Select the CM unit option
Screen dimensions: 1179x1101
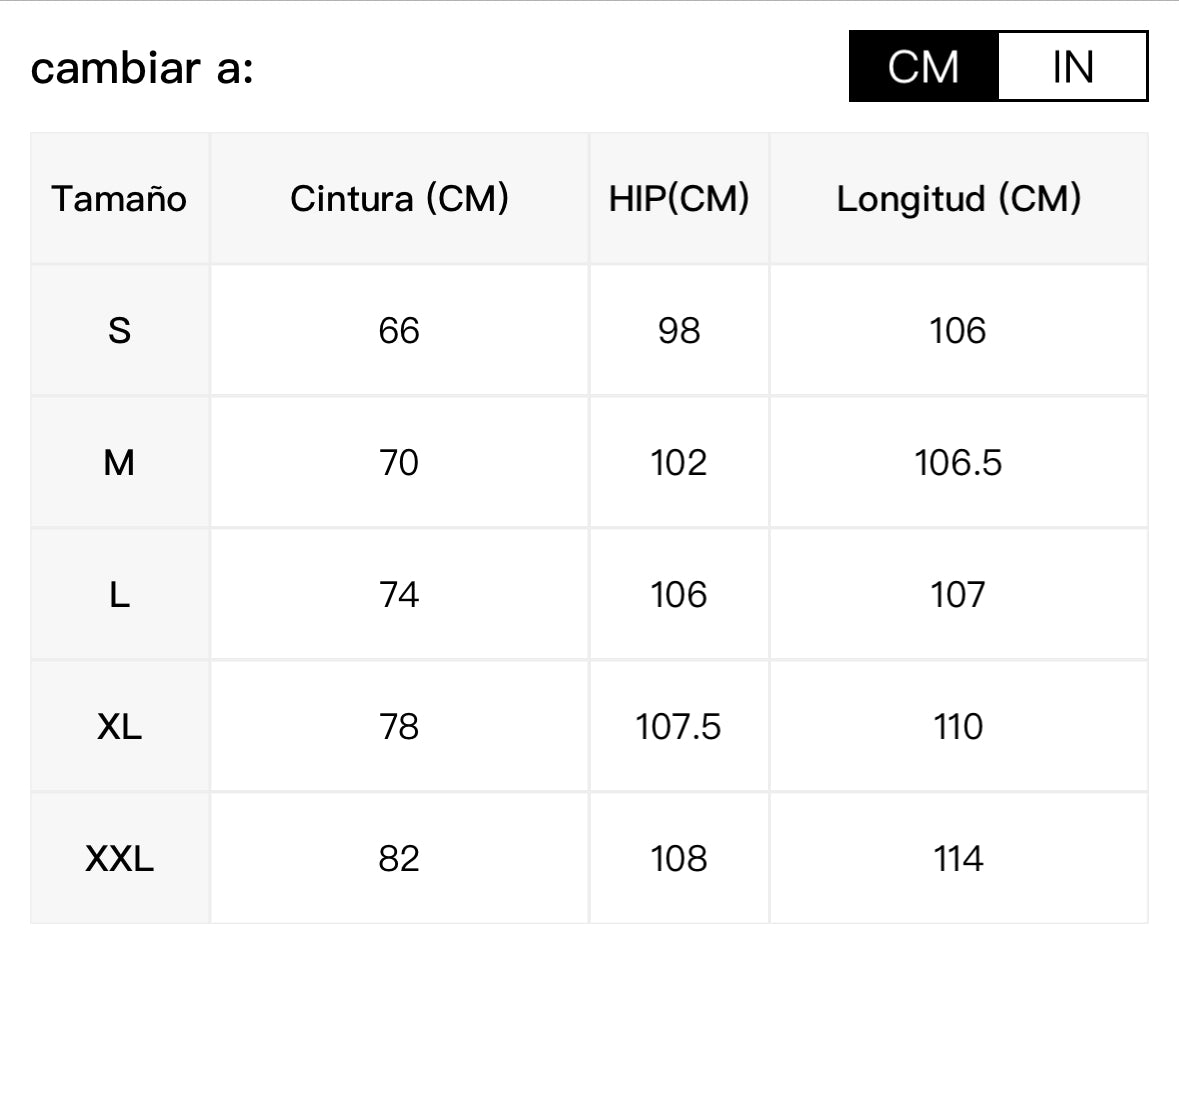pyautogui.click(x=923, y=67)
